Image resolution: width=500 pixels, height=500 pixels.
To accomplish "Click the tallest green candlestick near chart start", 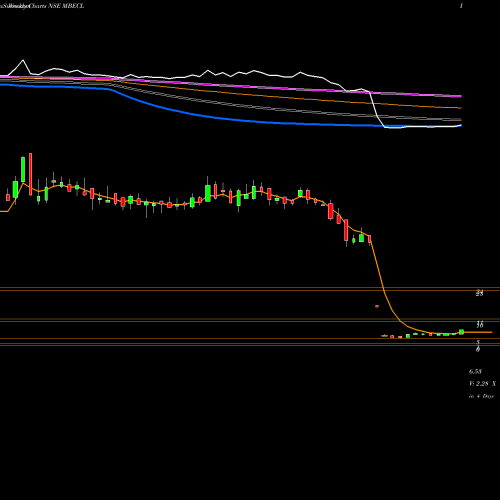I will click(x=23, y=169).
